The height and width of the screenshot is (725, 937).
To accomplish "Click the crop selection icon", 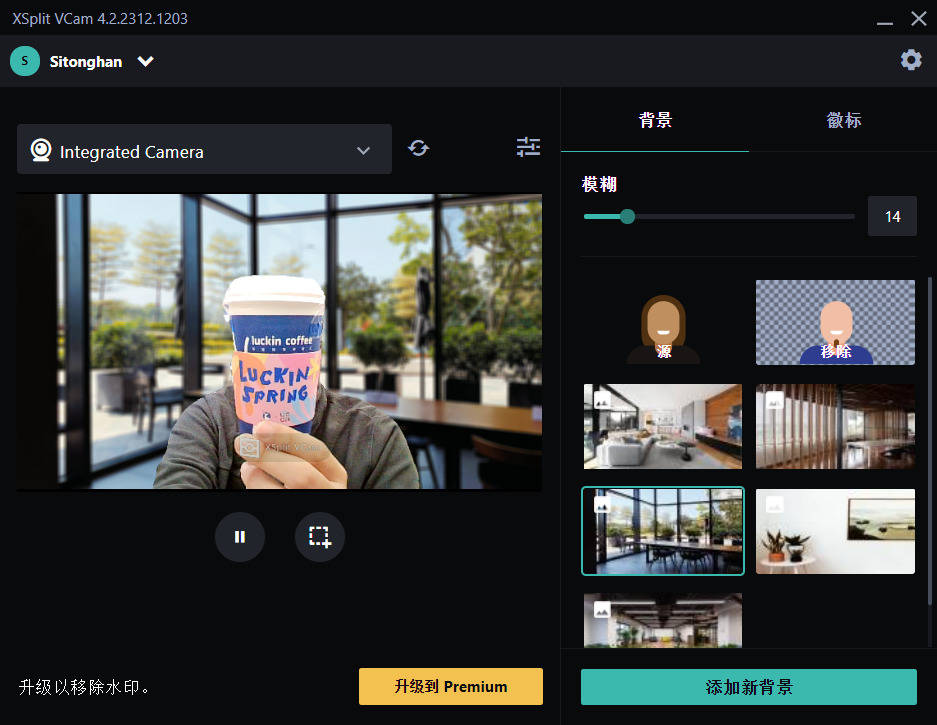I will (320, 537).
